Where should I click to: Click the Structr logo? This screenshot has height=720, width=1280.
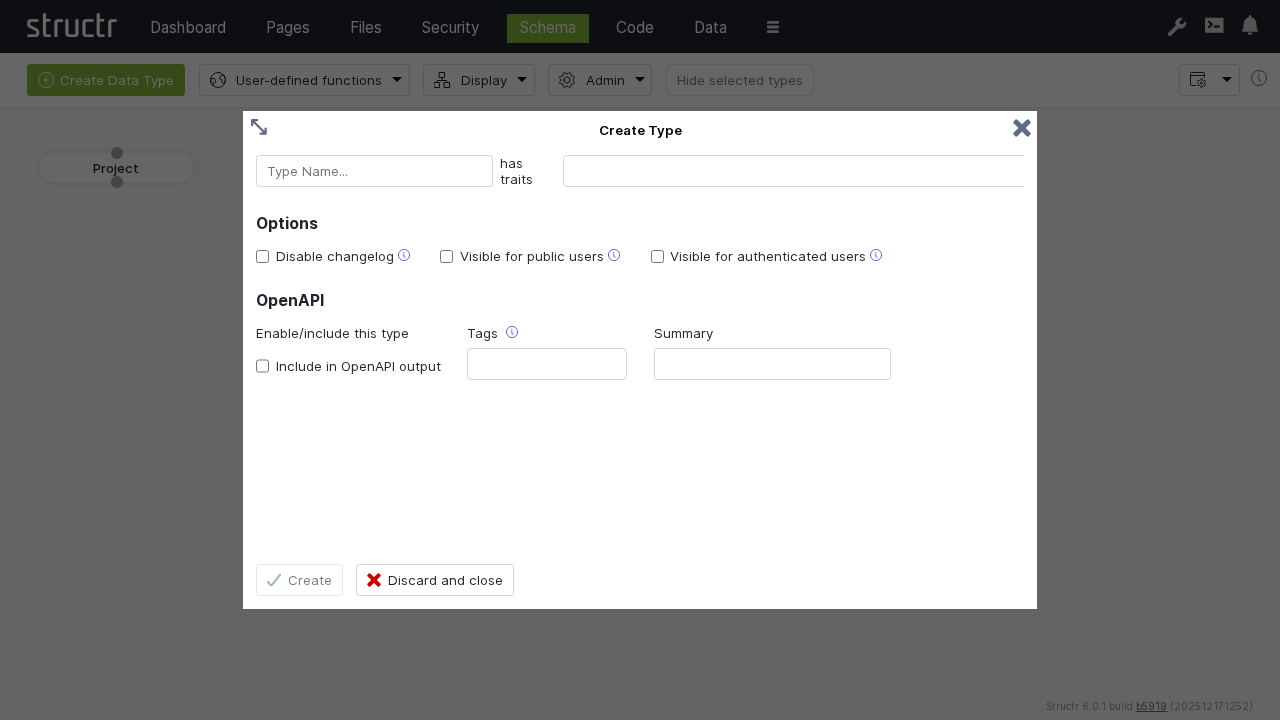tap(71, 26)
